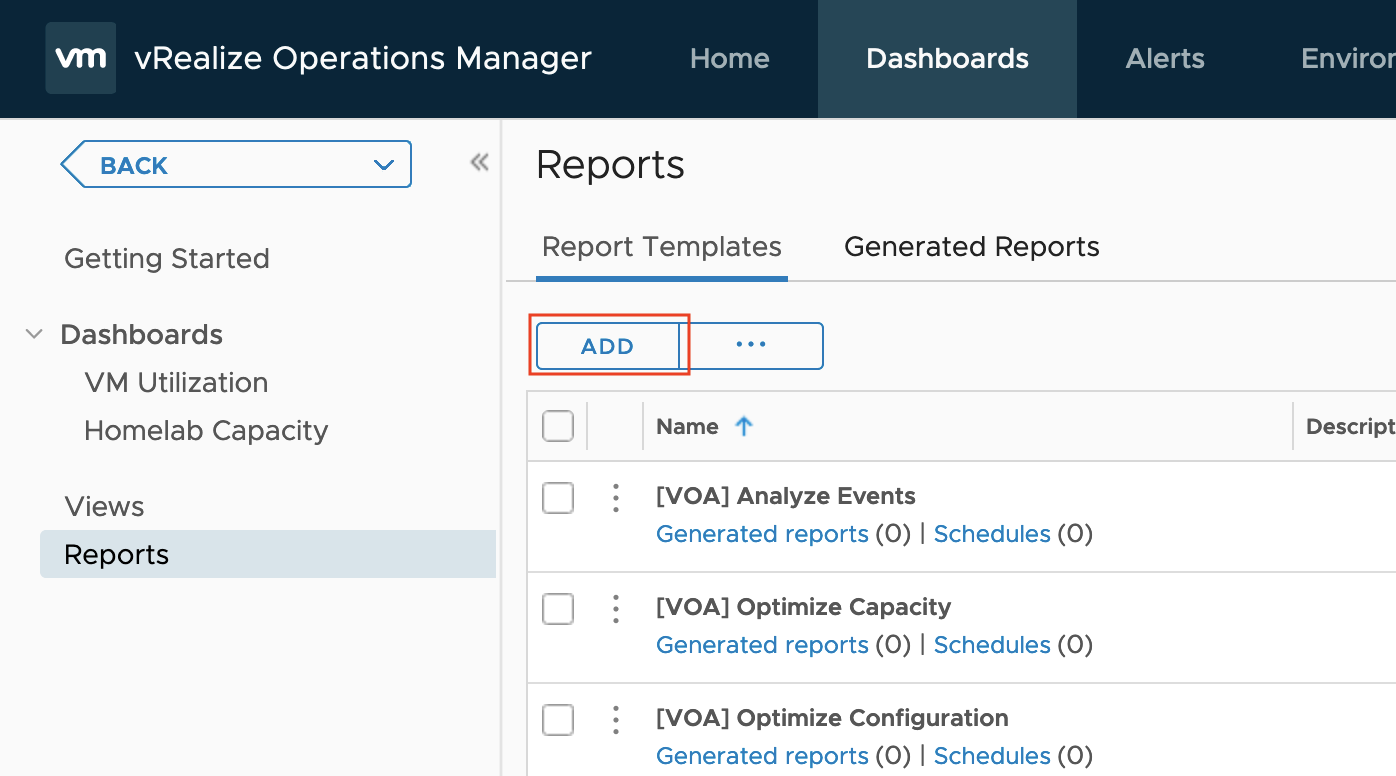Open kebab menu for [VOA] Optimize Configuration

616,719
